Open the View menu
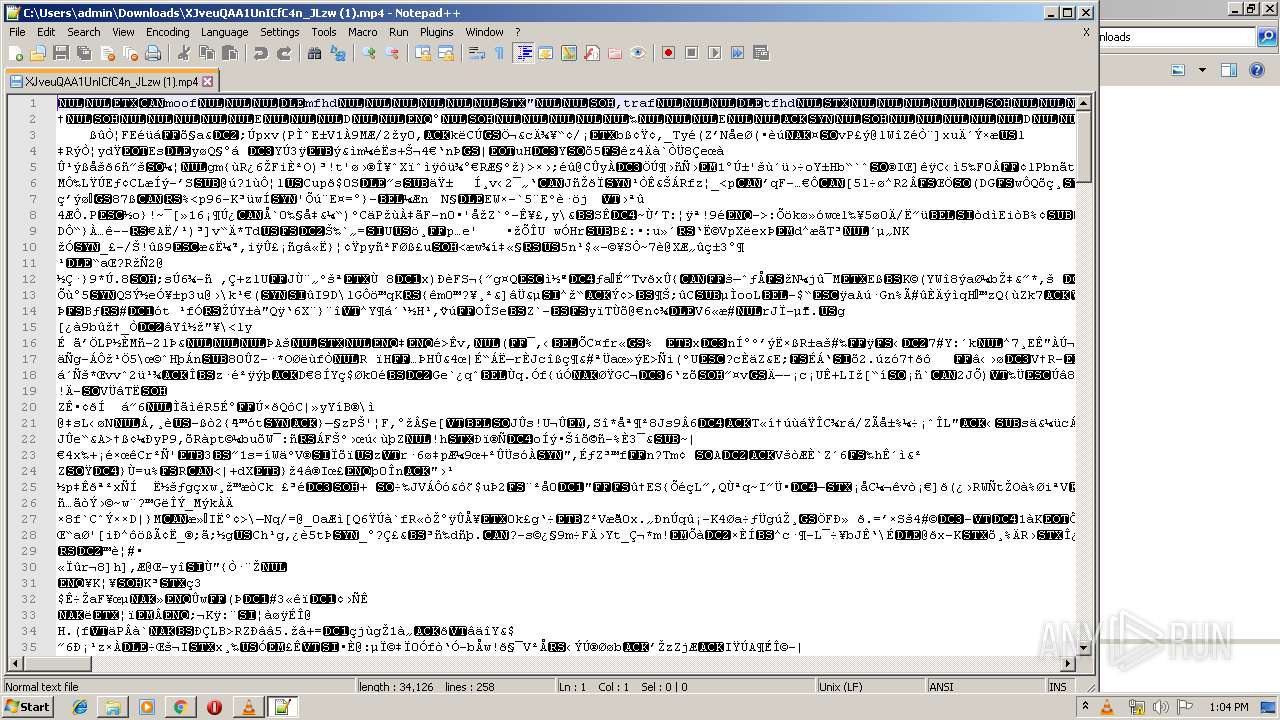1280x720 pixels. 123,32
